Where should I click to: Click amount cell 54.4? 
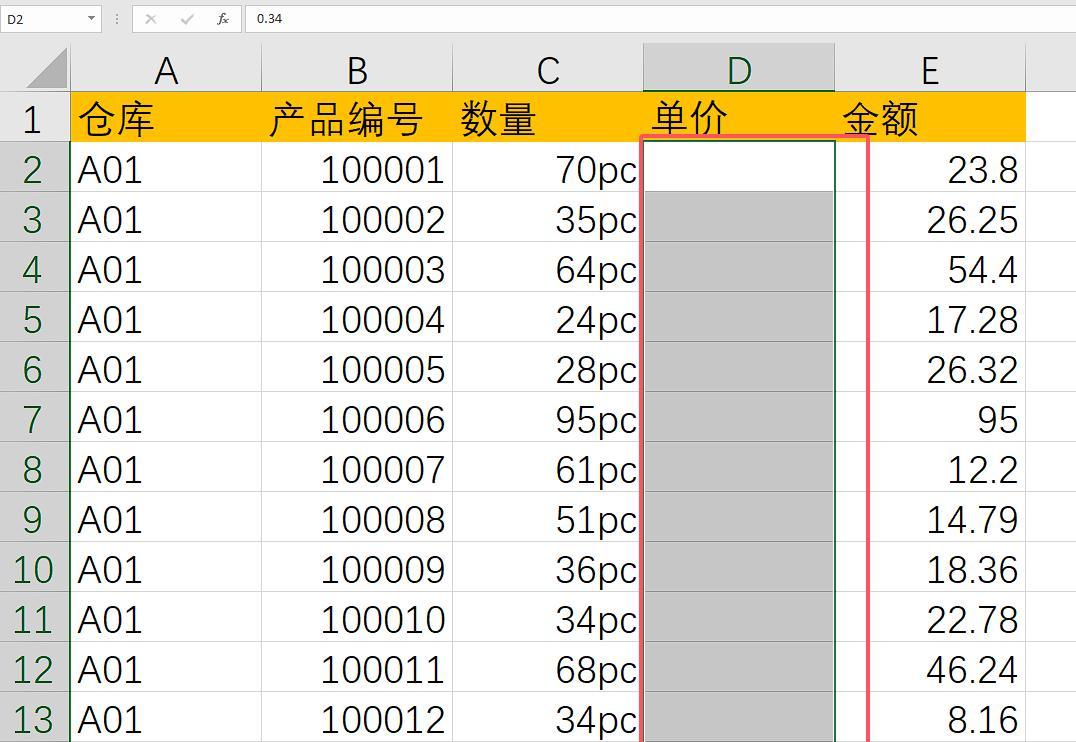click(930, 268)
